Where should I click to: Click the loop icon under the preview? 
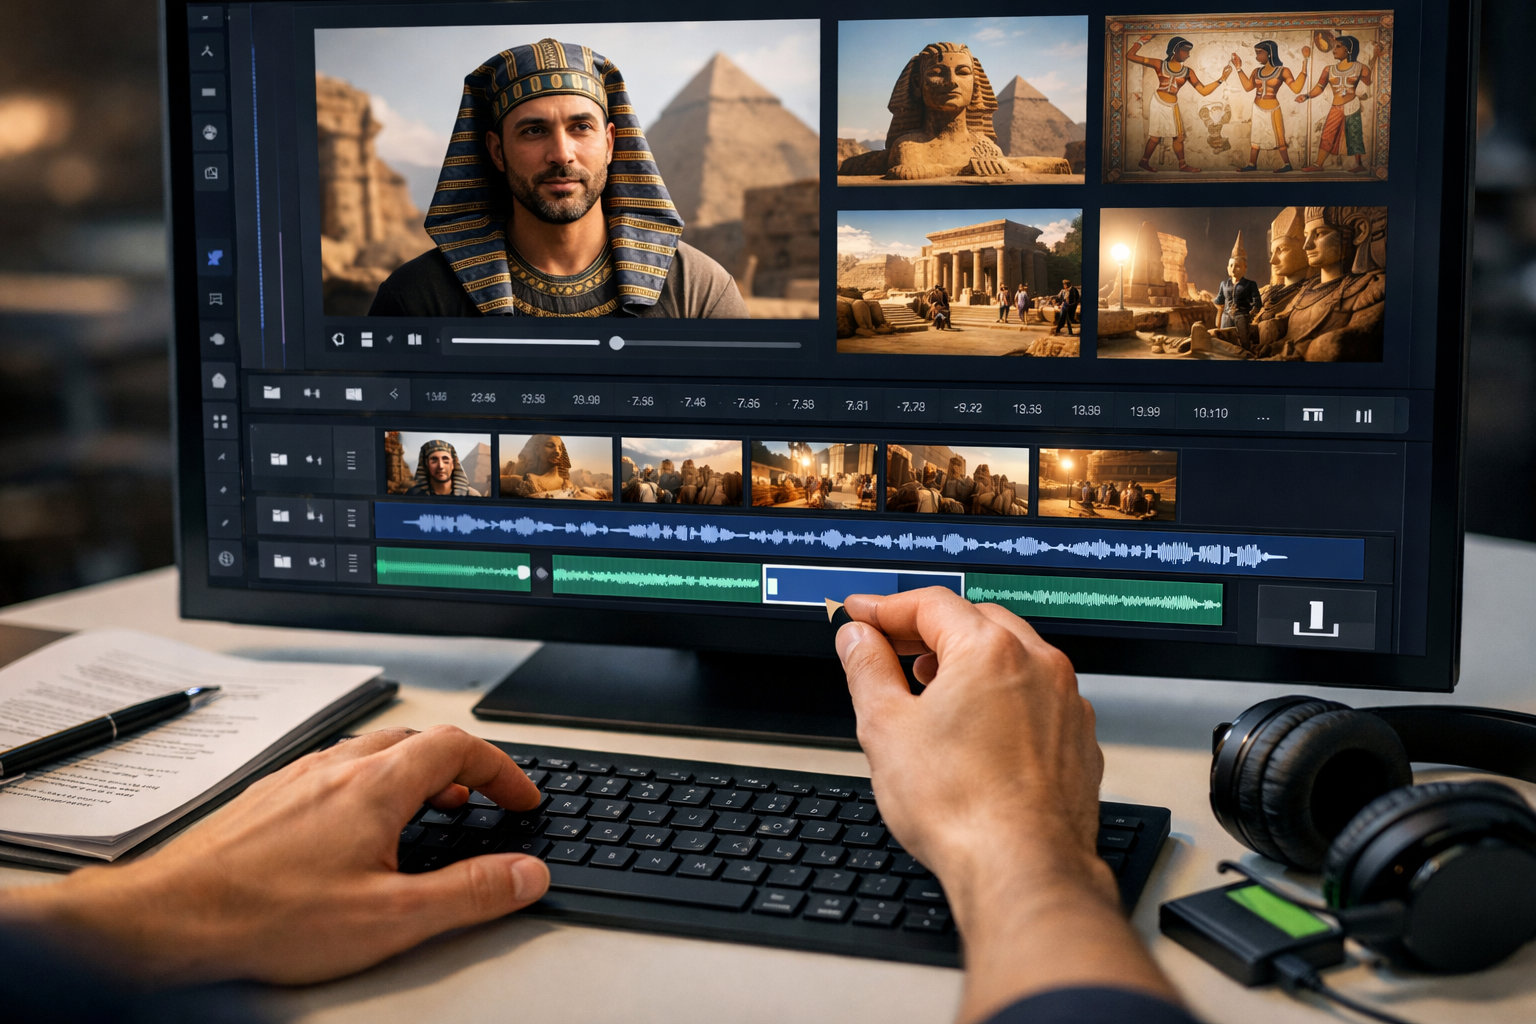click(338, 339)
